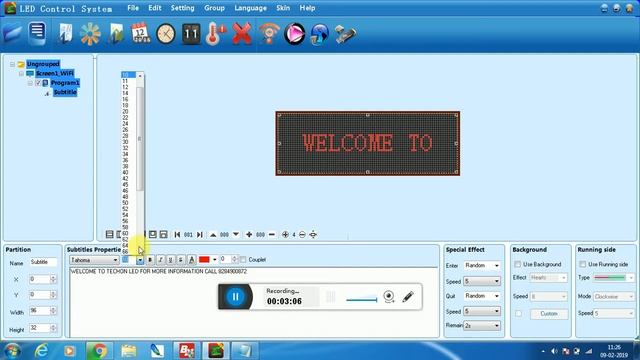Go to previous frame in preview controls
This screenshot has width=640, height=360.
pyautogui.click(x=177, y=235)
